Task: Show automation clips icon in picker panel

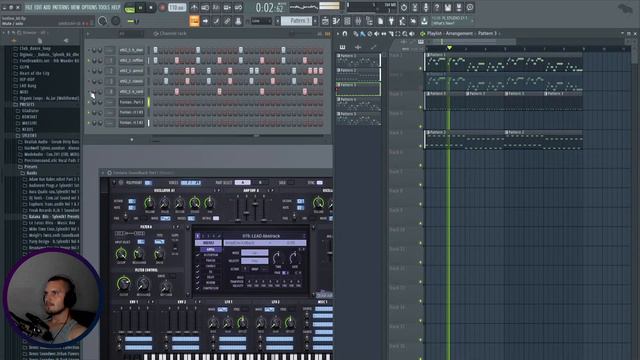Action: click(373, 47)
